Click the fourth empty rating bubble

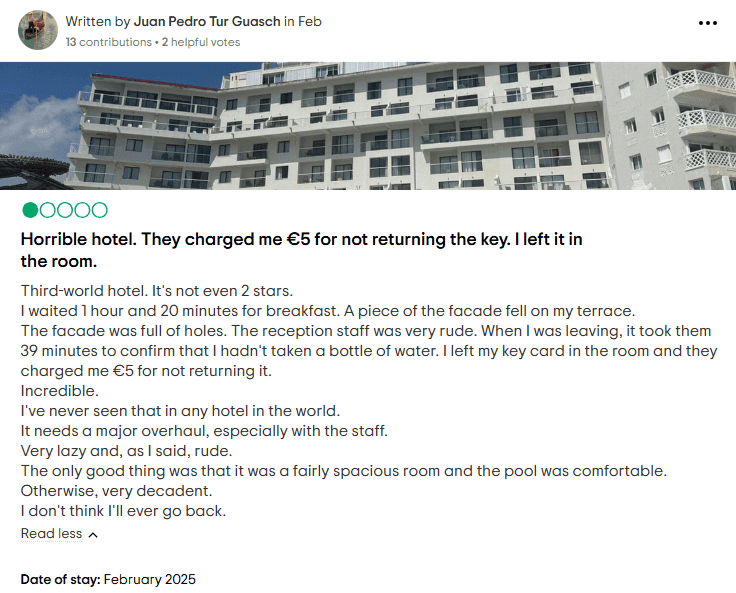(x=81, y=210)
